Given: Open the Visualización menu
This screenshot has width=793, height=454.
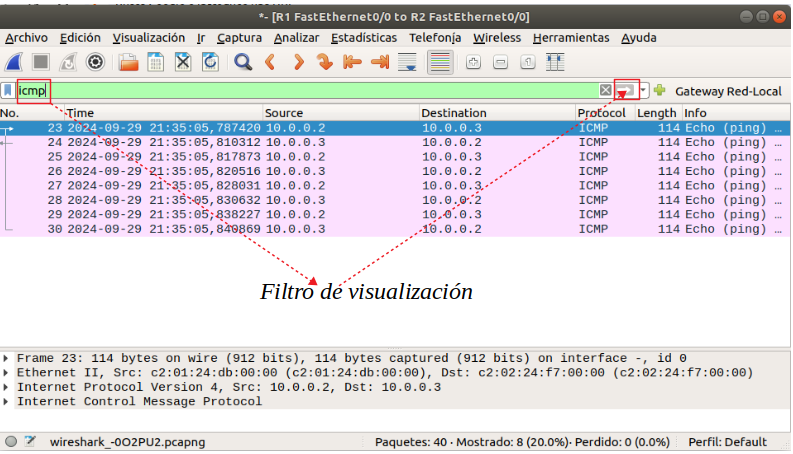Looking at the screenshot, I should (x=149, y=38).
